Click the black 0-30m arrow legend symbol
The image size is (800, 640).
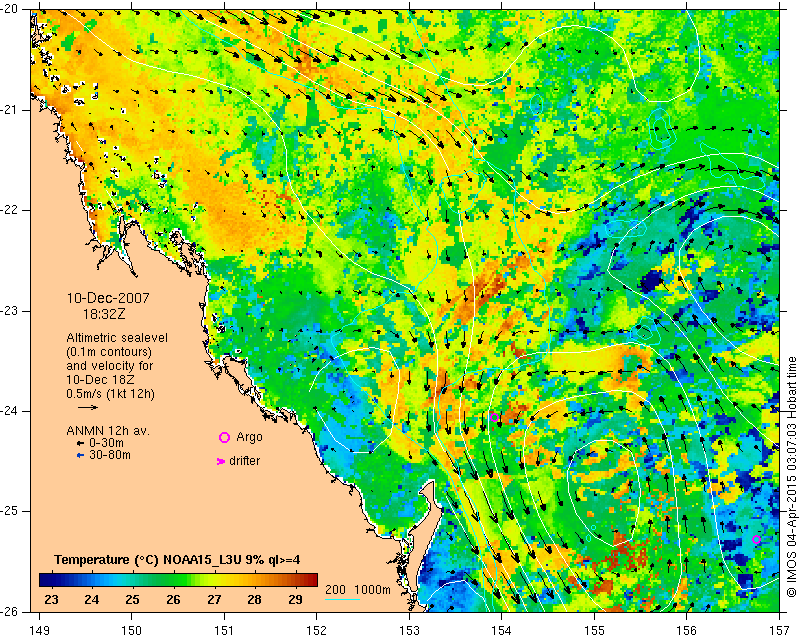[80, 443]
